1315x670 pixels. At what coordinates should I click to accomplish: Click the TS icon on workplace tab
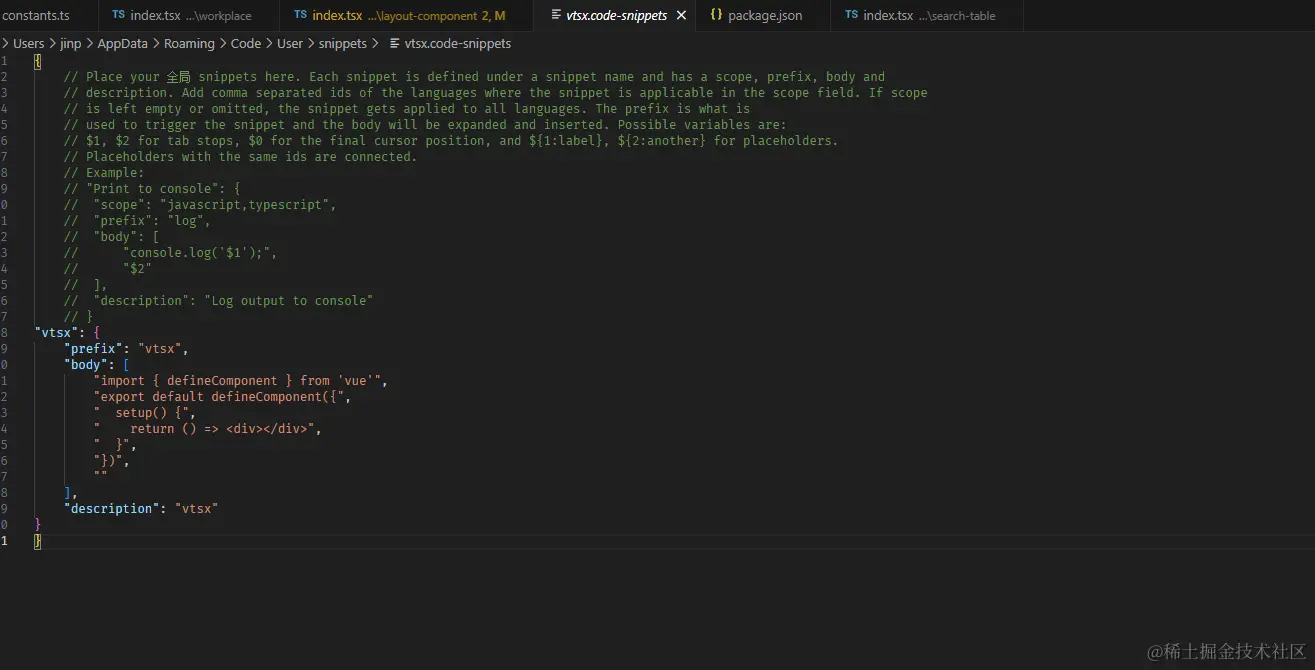(x=118, y=15)
